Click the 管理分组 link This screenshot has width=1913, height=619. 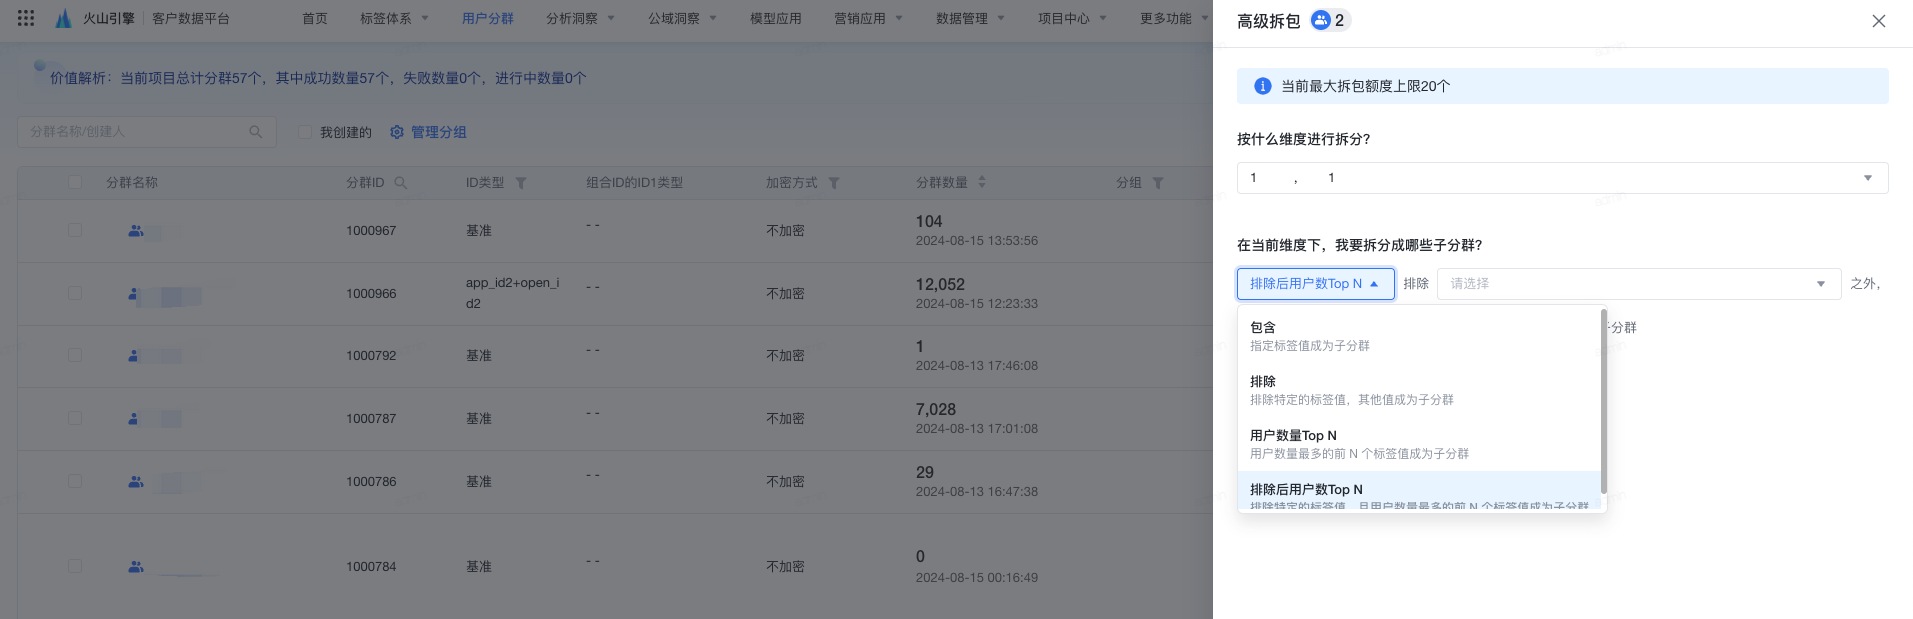click(x=439, y=132)
